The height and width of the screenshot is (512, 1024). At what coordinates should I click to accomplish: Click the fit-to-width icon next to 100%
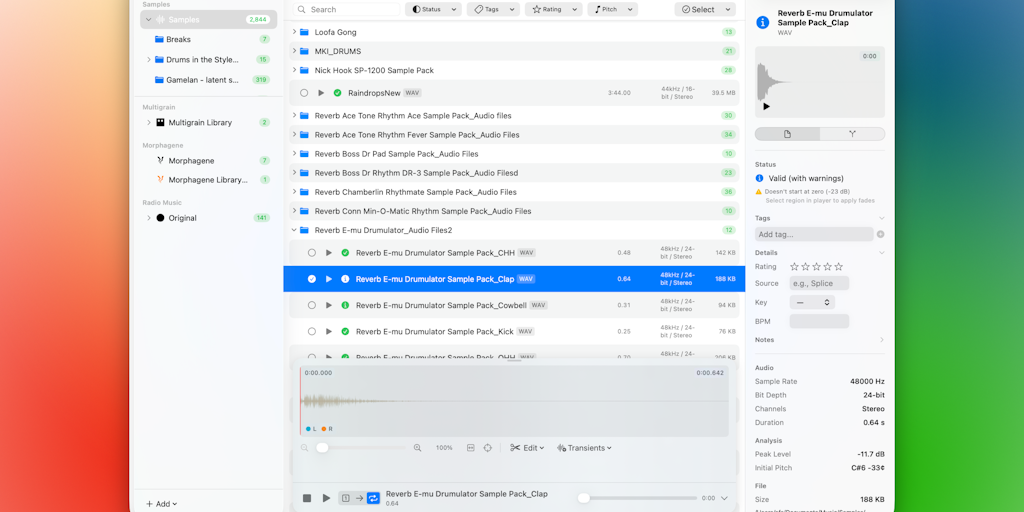click(470, 448)
